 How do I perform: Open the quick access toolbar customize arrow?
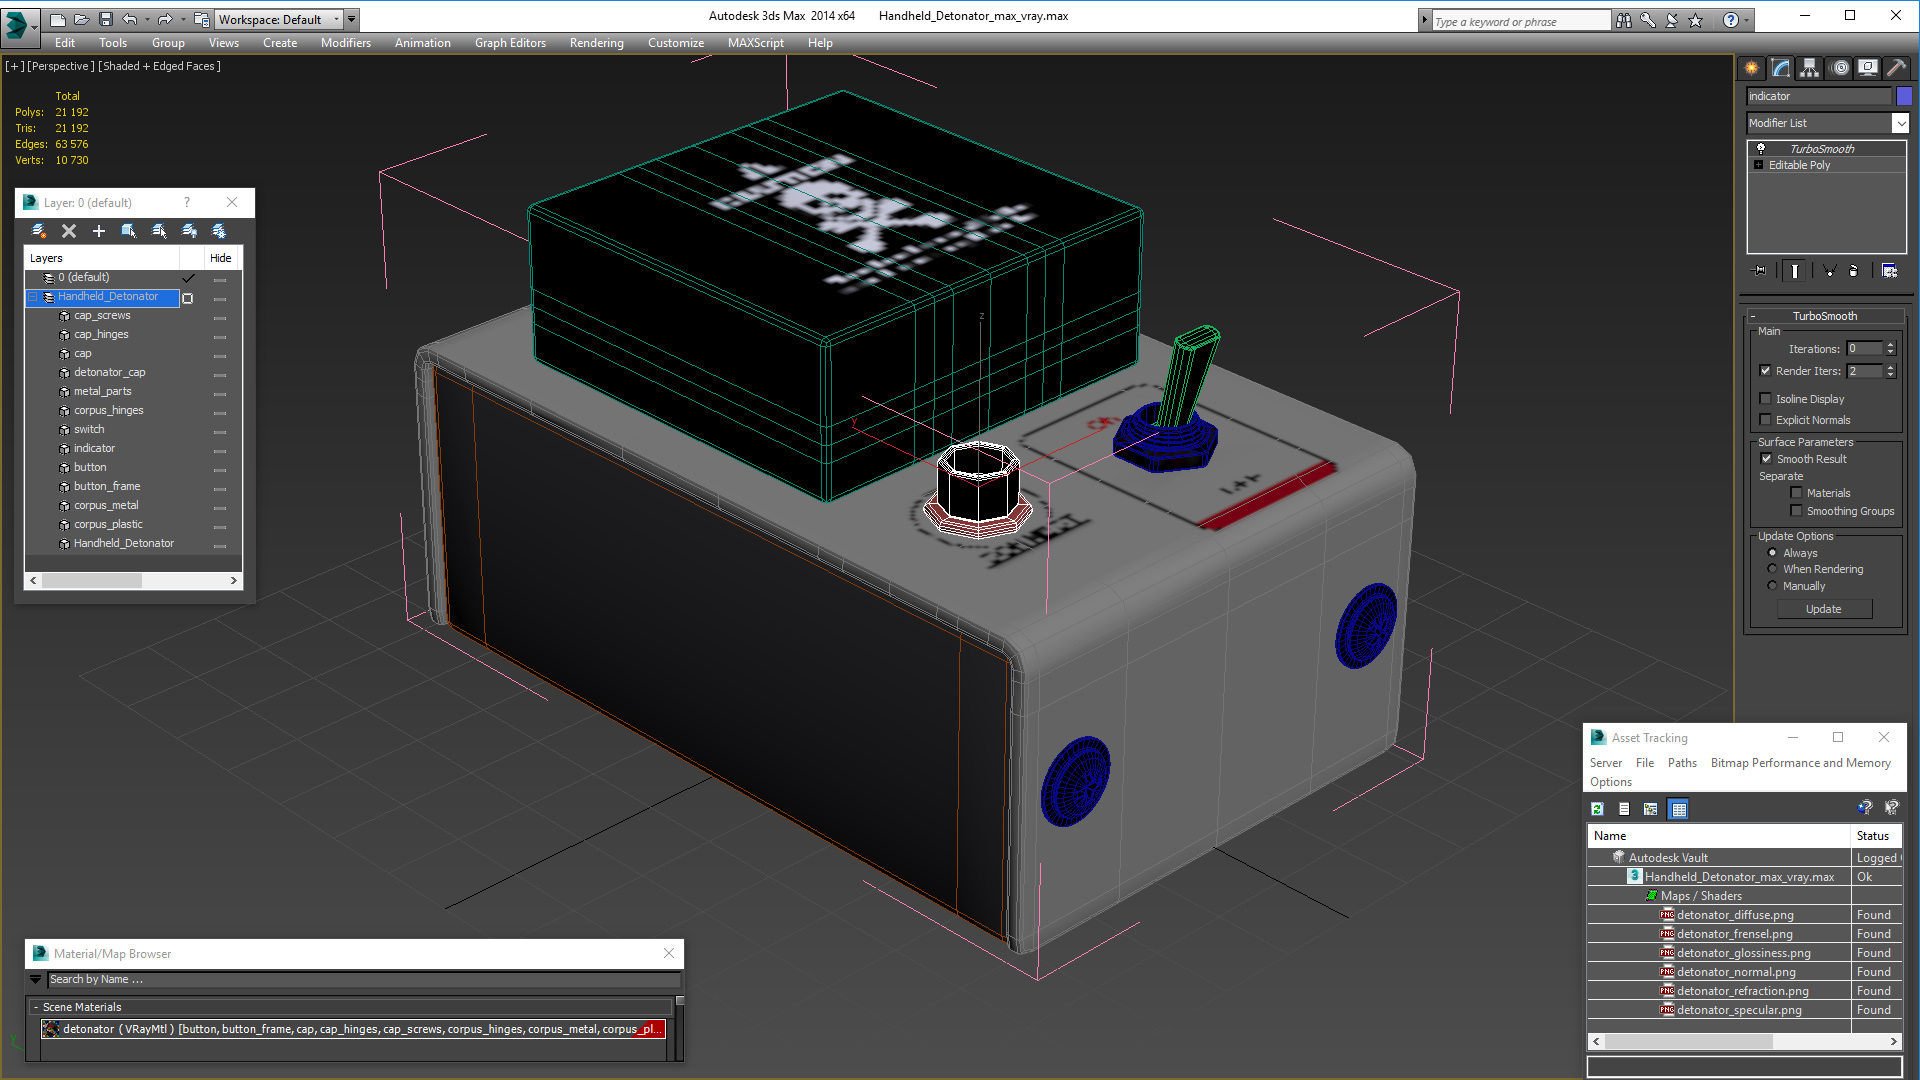point(352,19)
